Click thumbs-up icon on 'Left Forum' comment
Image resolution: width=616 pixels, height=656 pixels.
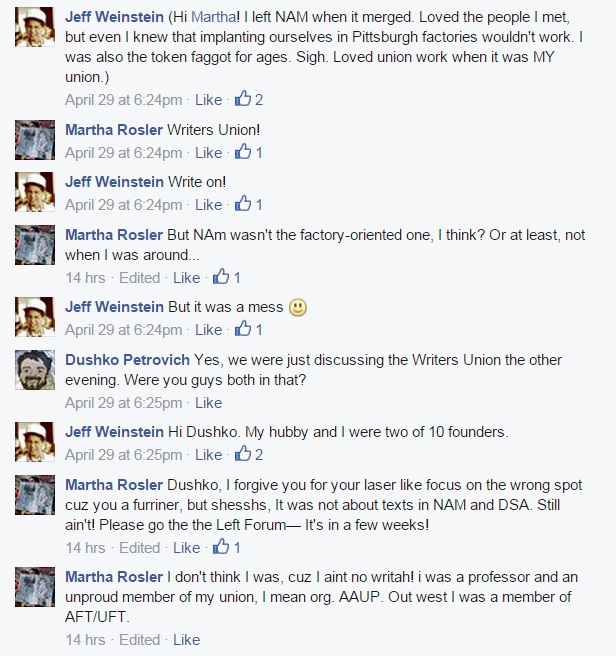(x=220, y=547)
